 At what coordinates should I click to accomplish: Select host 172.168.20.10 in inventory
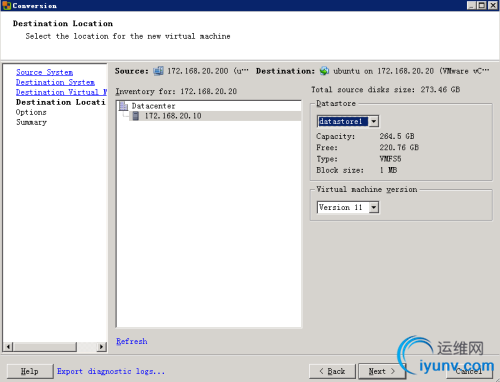tap(173, 116)
